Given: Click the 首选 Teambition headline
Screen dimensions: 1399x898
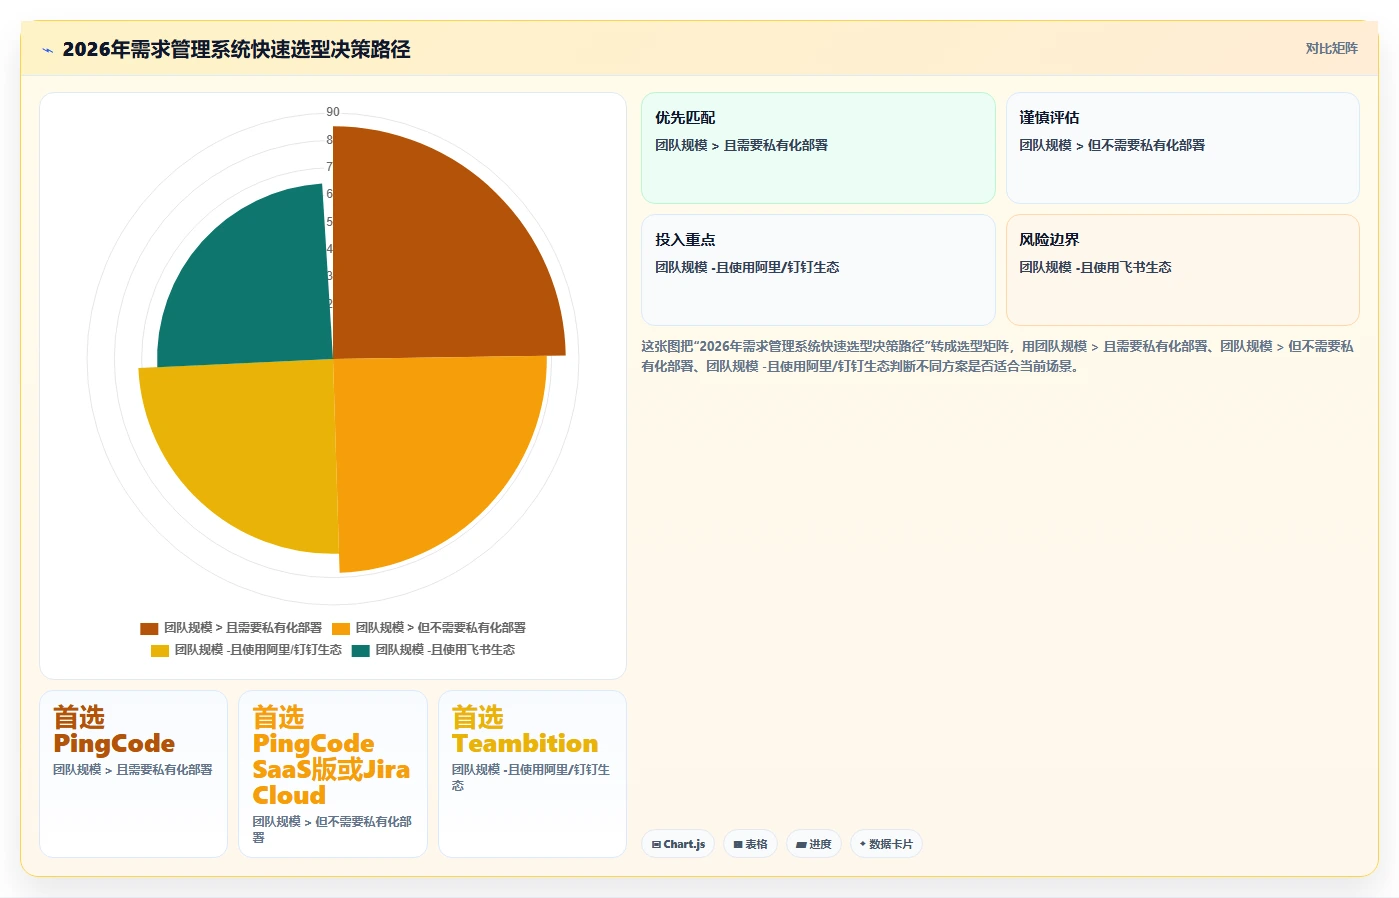Looking at the screenshot, I should click(x=525, y=731).
